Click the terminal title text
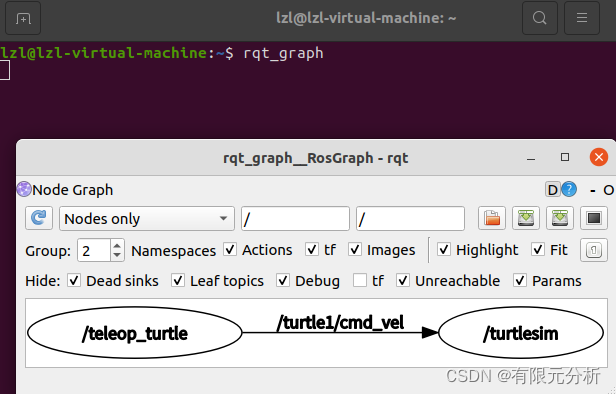The height and width of the screenshot is (394, 616). 366,18
